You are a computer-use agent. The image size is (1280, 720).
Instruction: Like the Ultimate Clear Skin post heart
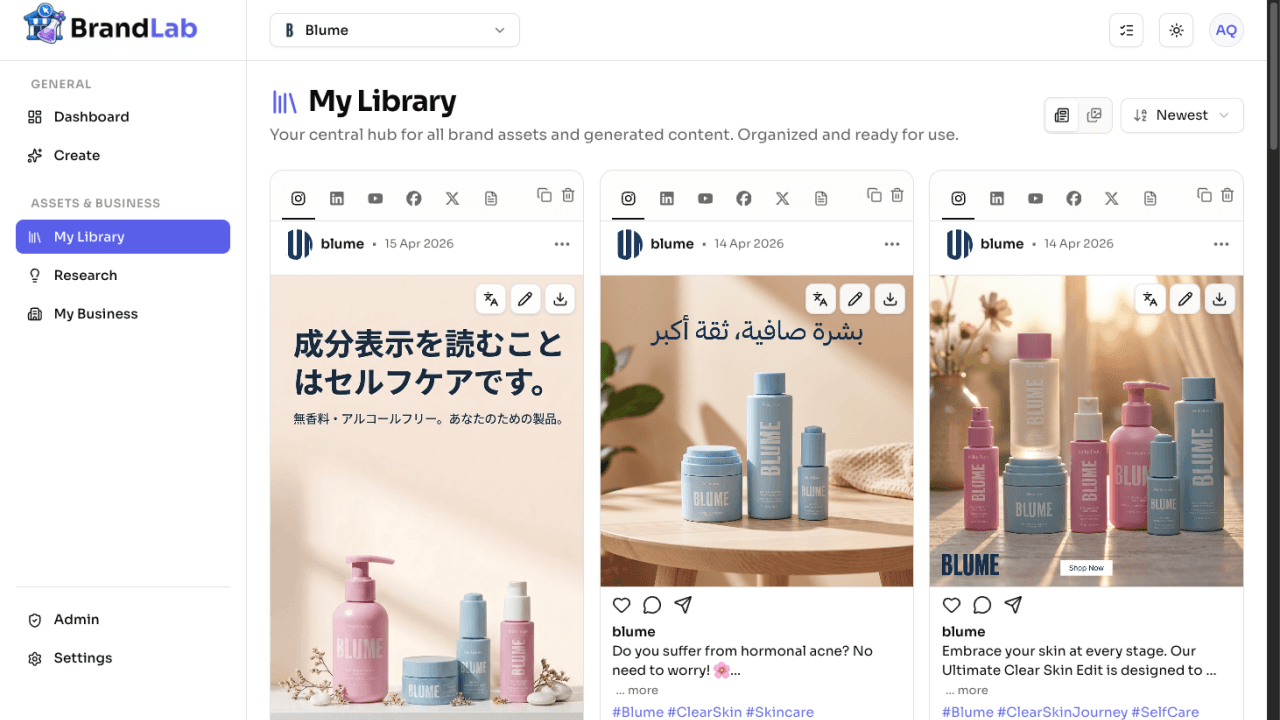pyautogui.click(x=952, y=605)
